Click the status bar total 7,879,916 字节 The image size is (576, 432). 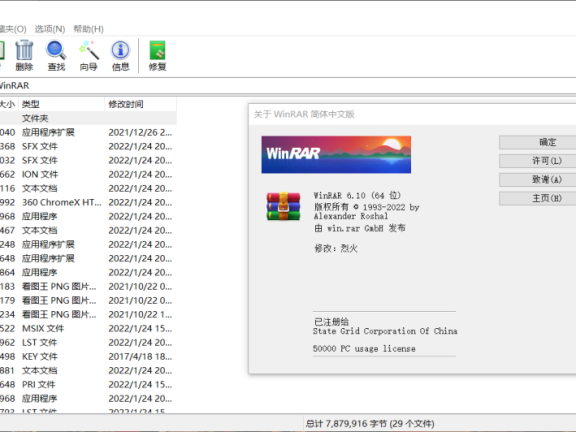[x=370, y=424]
